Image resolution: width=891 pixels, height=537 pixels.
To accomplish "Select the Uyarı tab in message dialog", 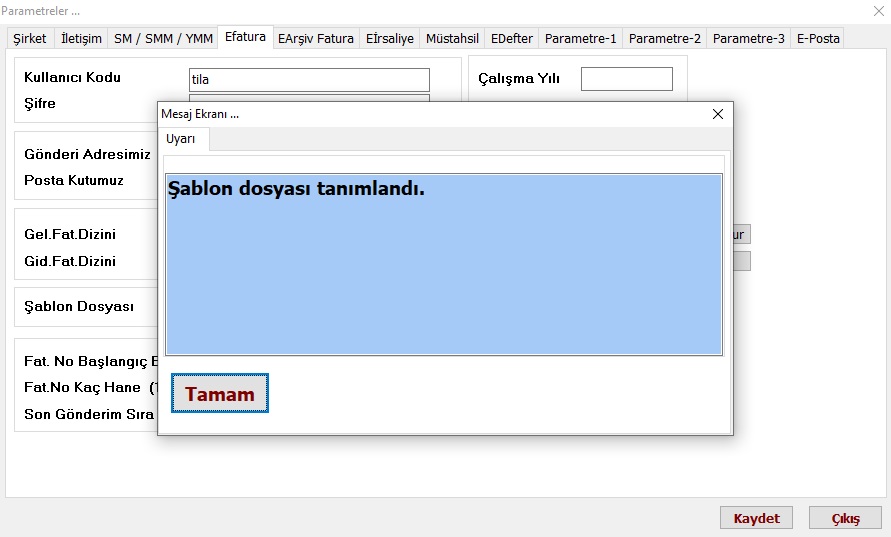I will click(181, 140).
